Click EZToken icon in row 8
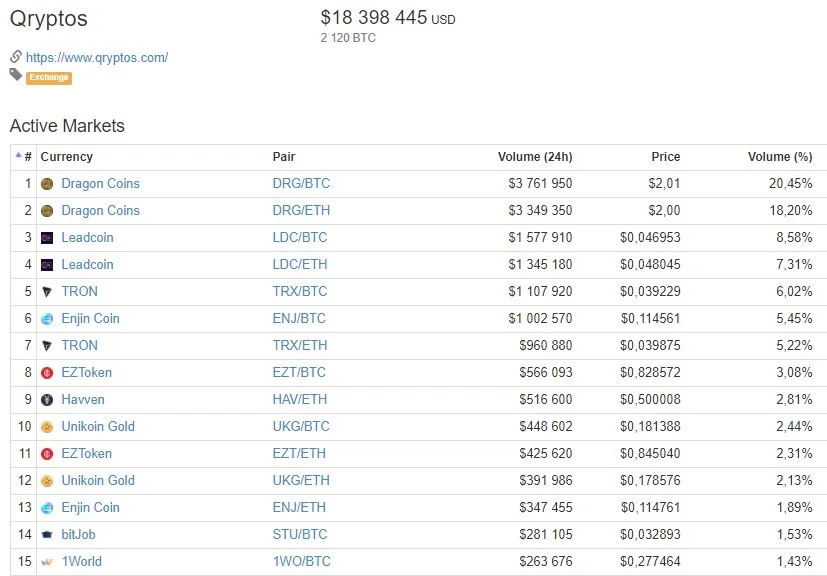The height and width of the screenshot is (576, 827). [x=47, y=373]
